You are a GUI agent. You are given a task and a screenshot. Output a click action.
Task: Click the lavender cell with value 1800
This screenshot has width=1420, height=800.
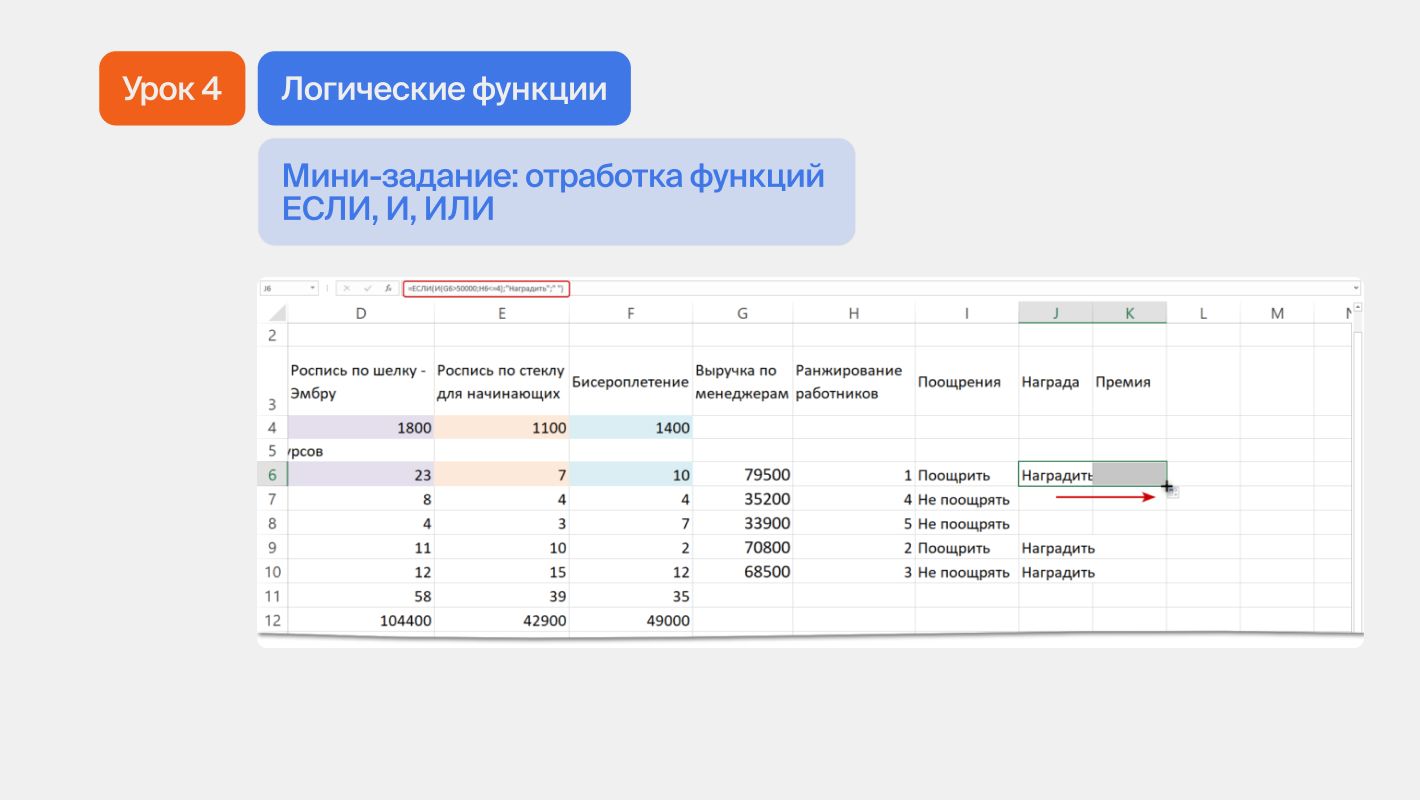pos(361,428)
